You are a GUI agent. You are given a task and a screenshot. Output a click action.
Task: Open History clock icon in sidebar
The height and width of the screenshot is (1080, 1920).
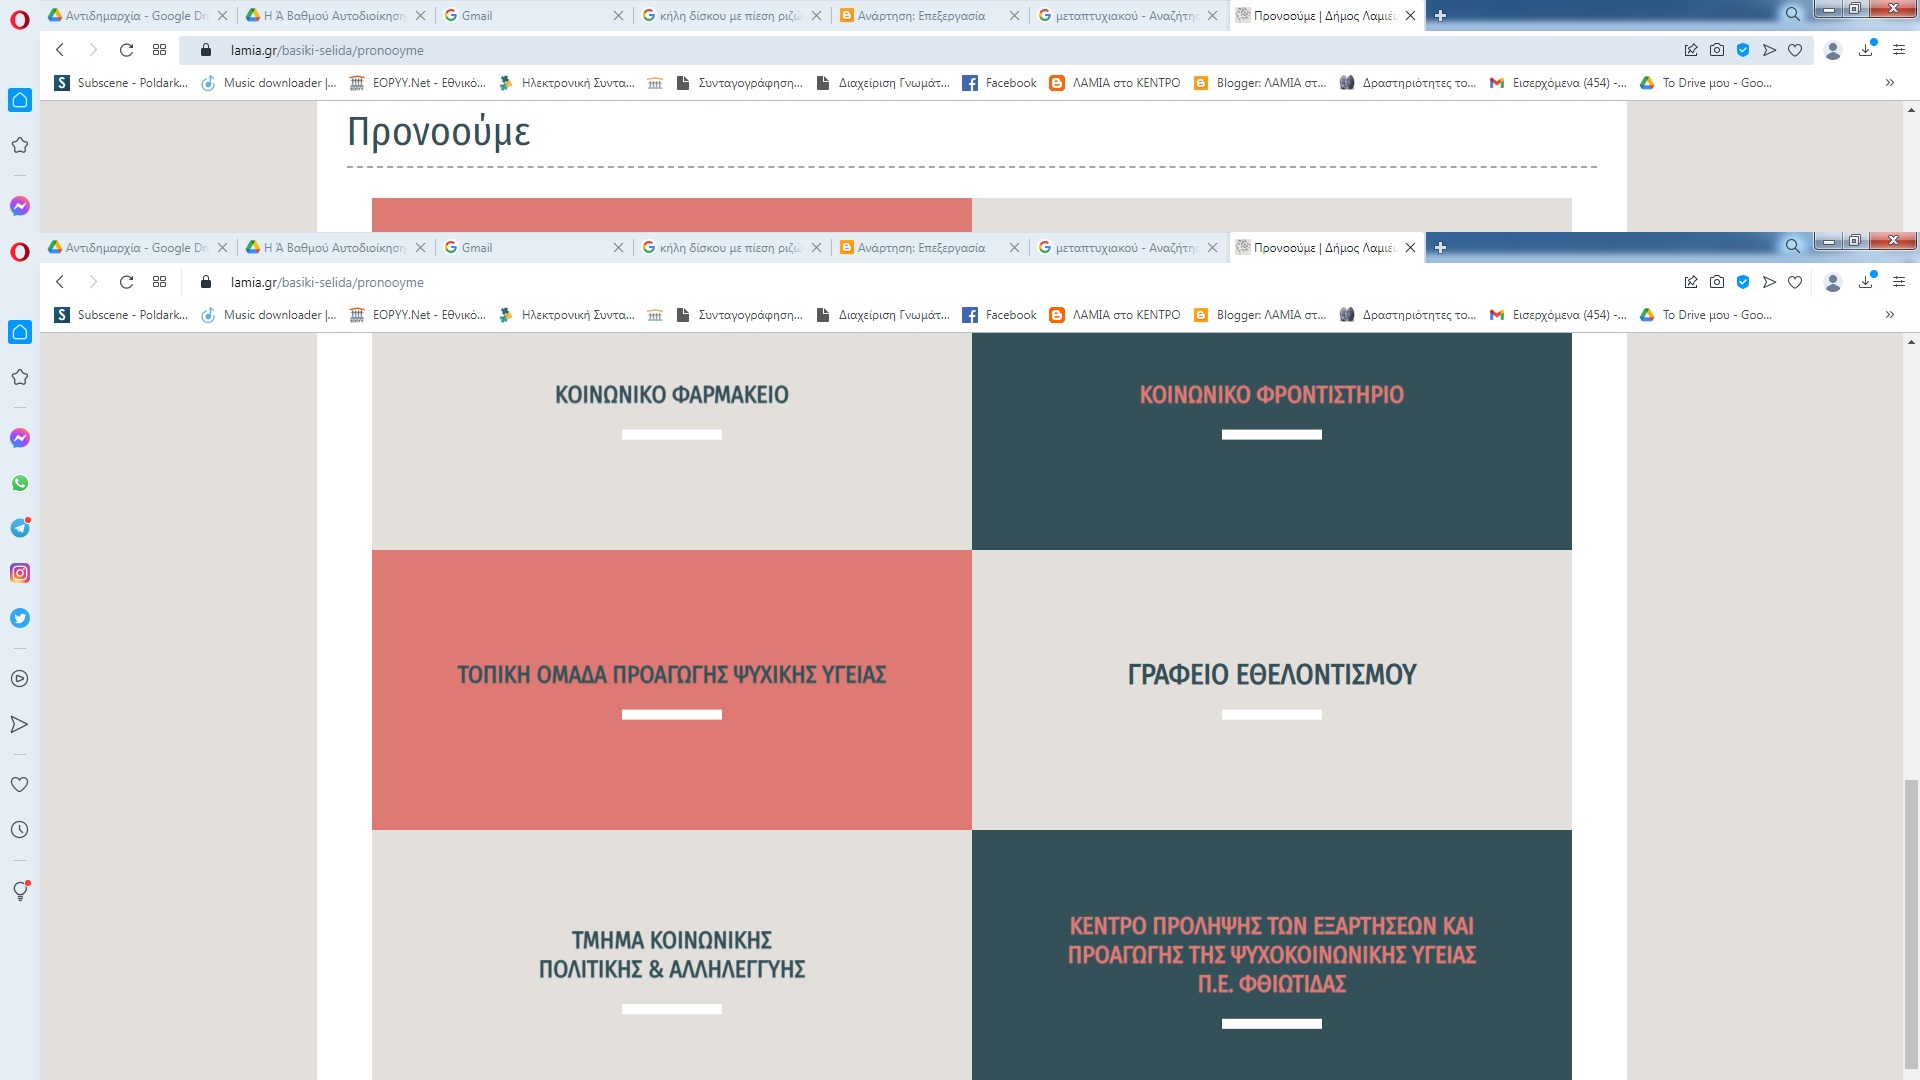point(19,830)
